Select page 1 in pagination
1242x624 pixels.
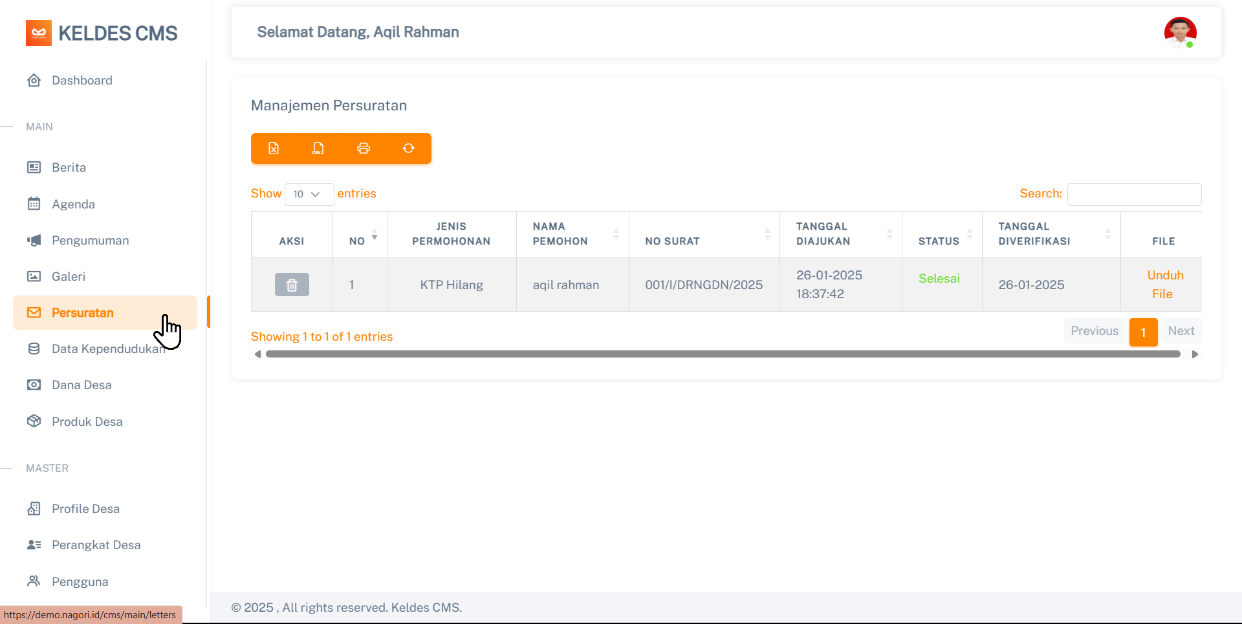[x=1143, y=332]
